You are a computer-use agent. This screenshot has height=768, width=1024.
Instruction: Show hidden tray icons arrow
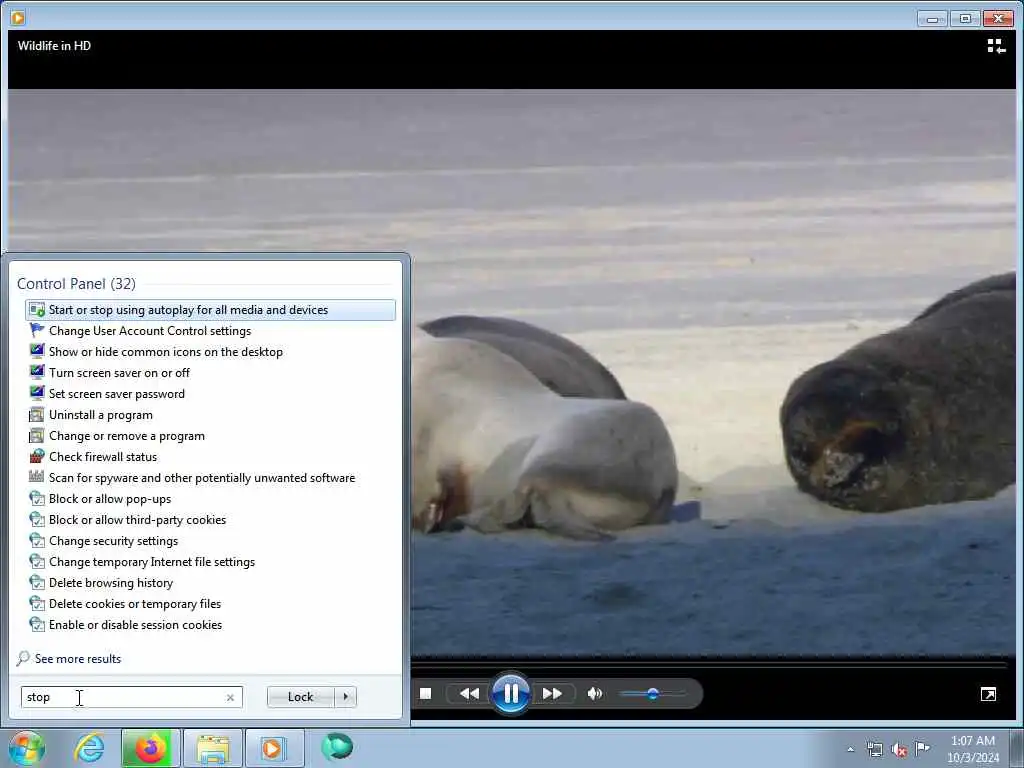click(850, 749)
